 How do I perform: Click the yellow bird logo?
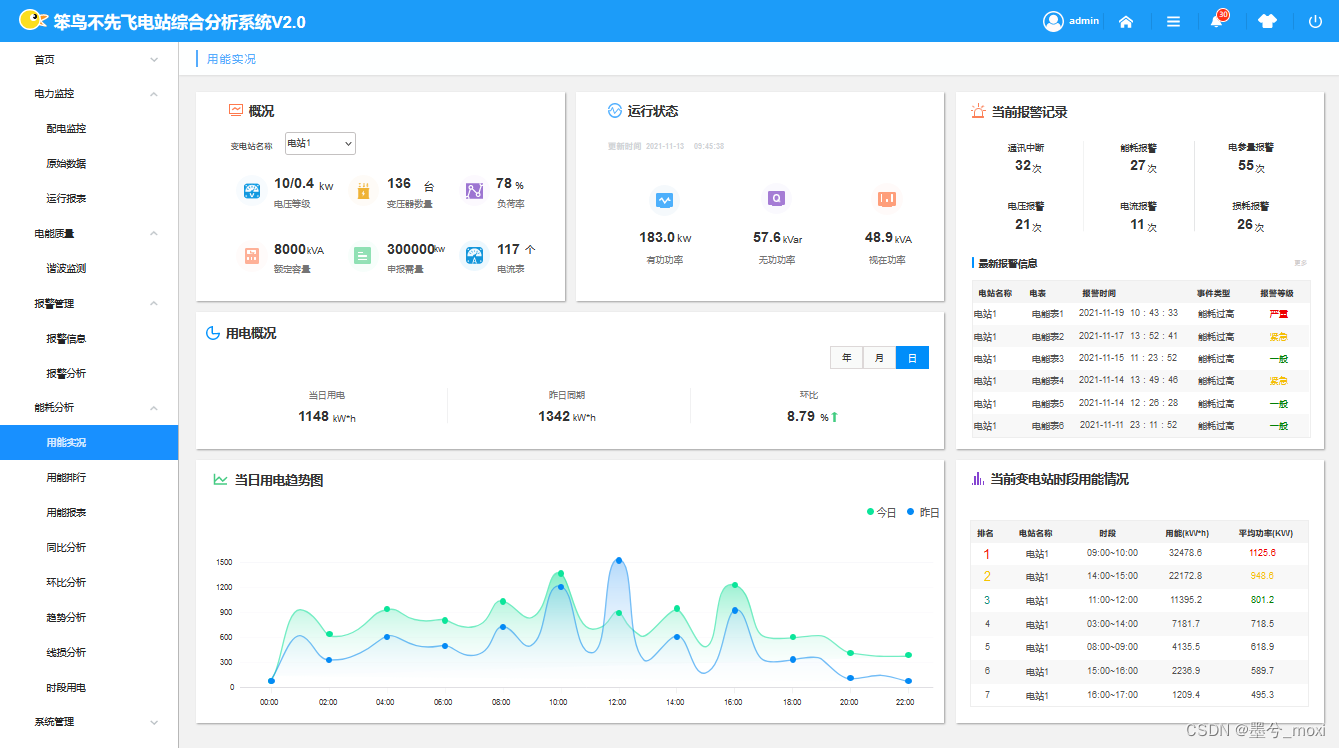33,20
